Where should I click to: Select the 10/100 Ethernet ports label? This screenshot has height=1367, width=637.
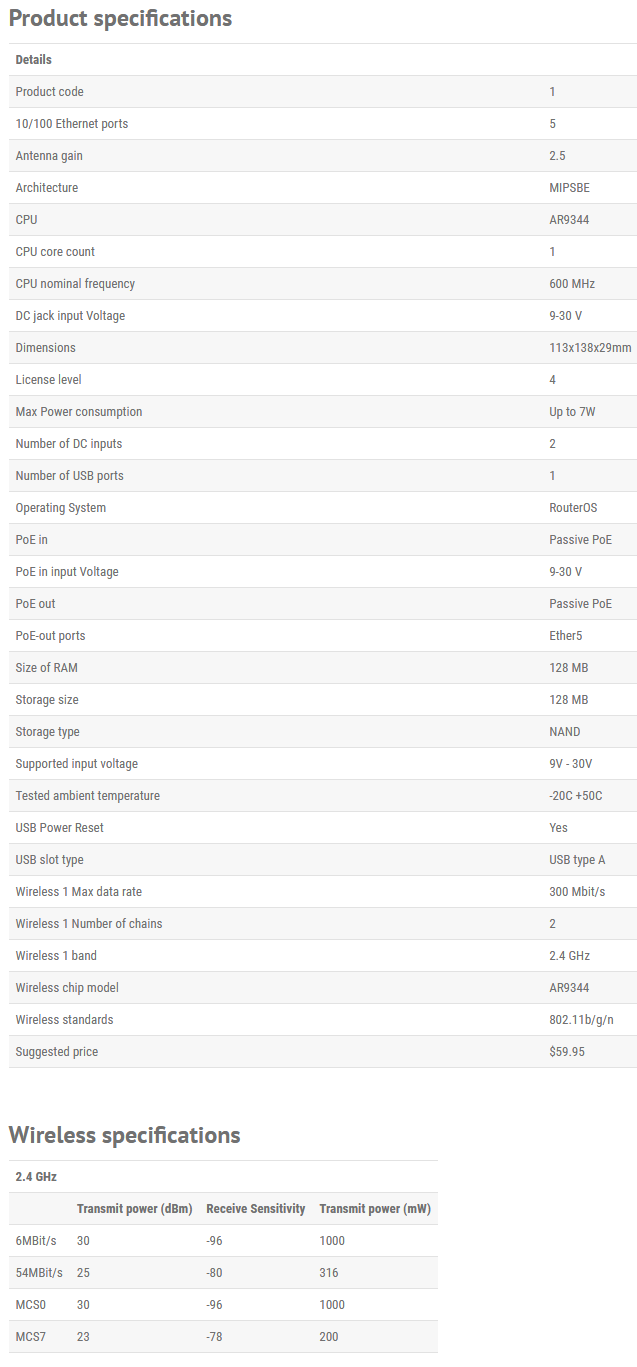pos(72,124)
